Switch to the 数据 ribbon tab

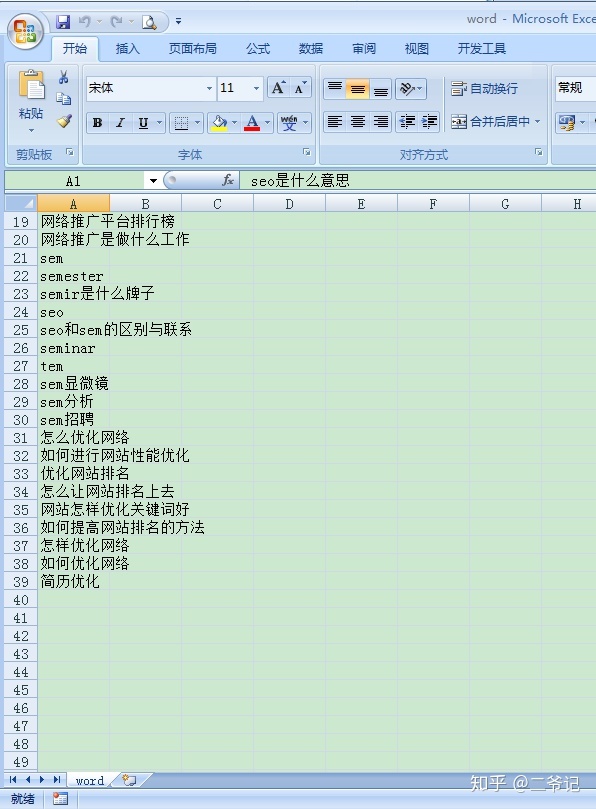click(311, 48)
